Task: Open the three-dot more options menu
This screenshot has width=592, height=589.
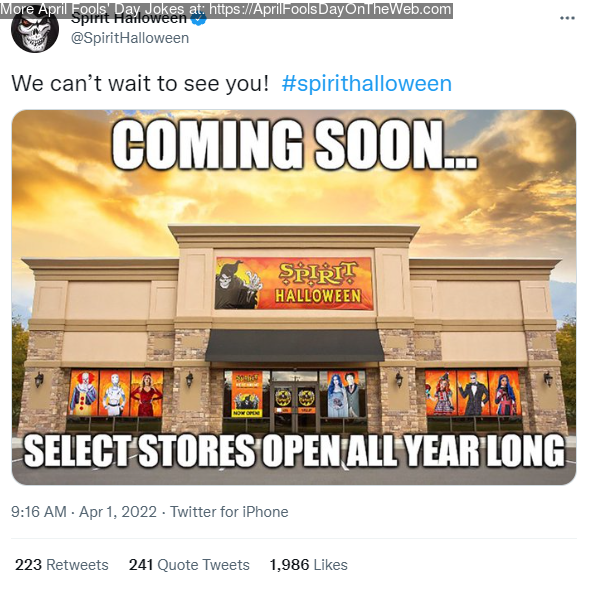Action: pyautogui.click(x=567, y=18)
